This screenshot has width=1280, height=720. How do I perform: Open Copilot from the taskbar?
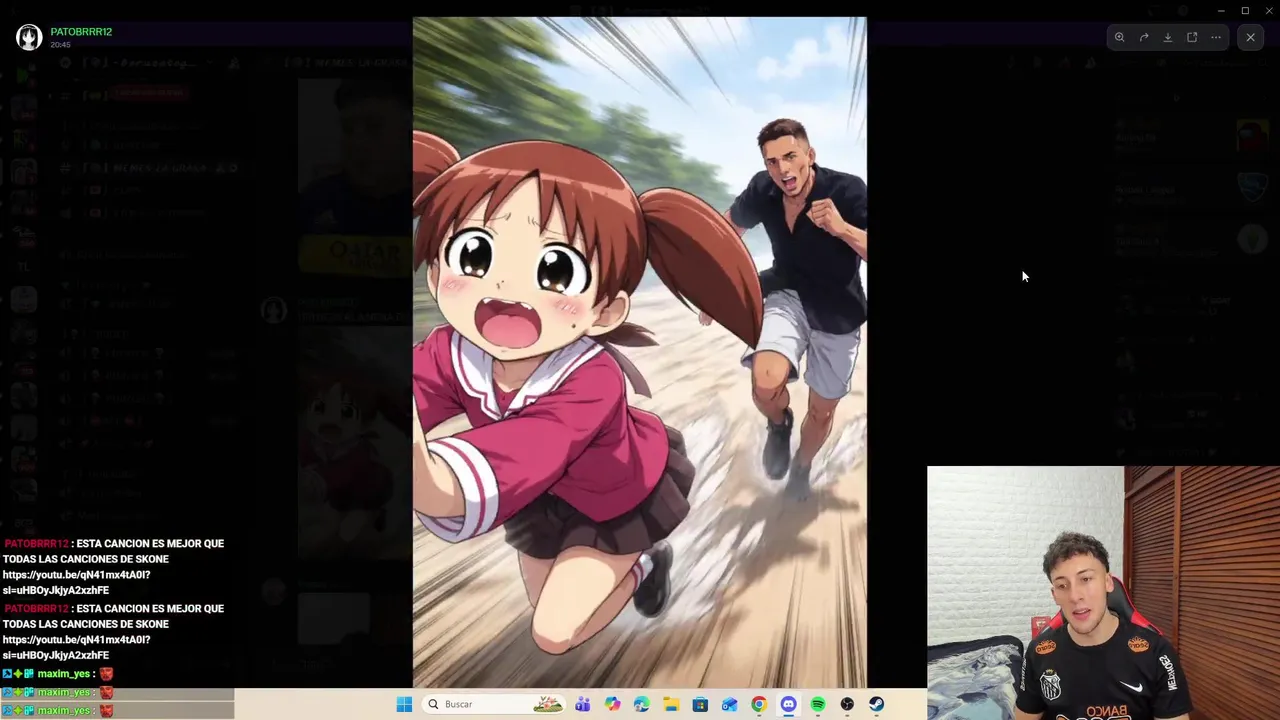tap(612, 704)
